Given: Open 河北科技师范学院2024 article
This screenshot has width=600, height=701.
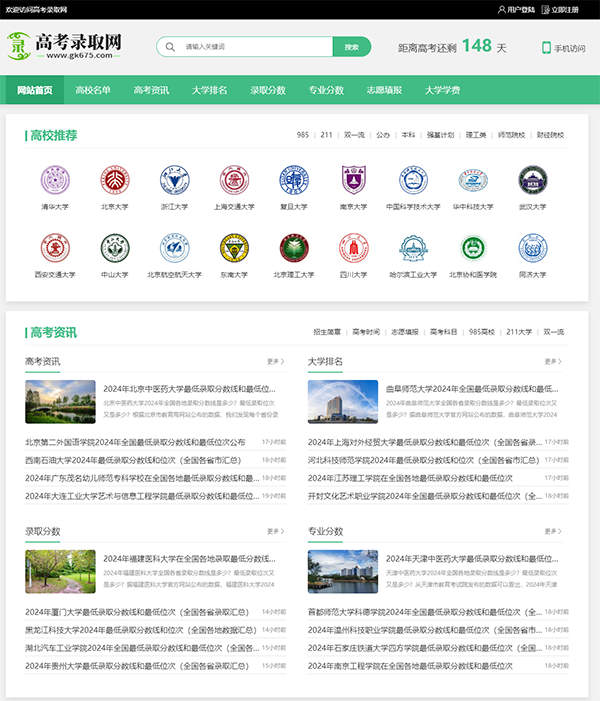Looking at the screenshot, I should 423,460.
